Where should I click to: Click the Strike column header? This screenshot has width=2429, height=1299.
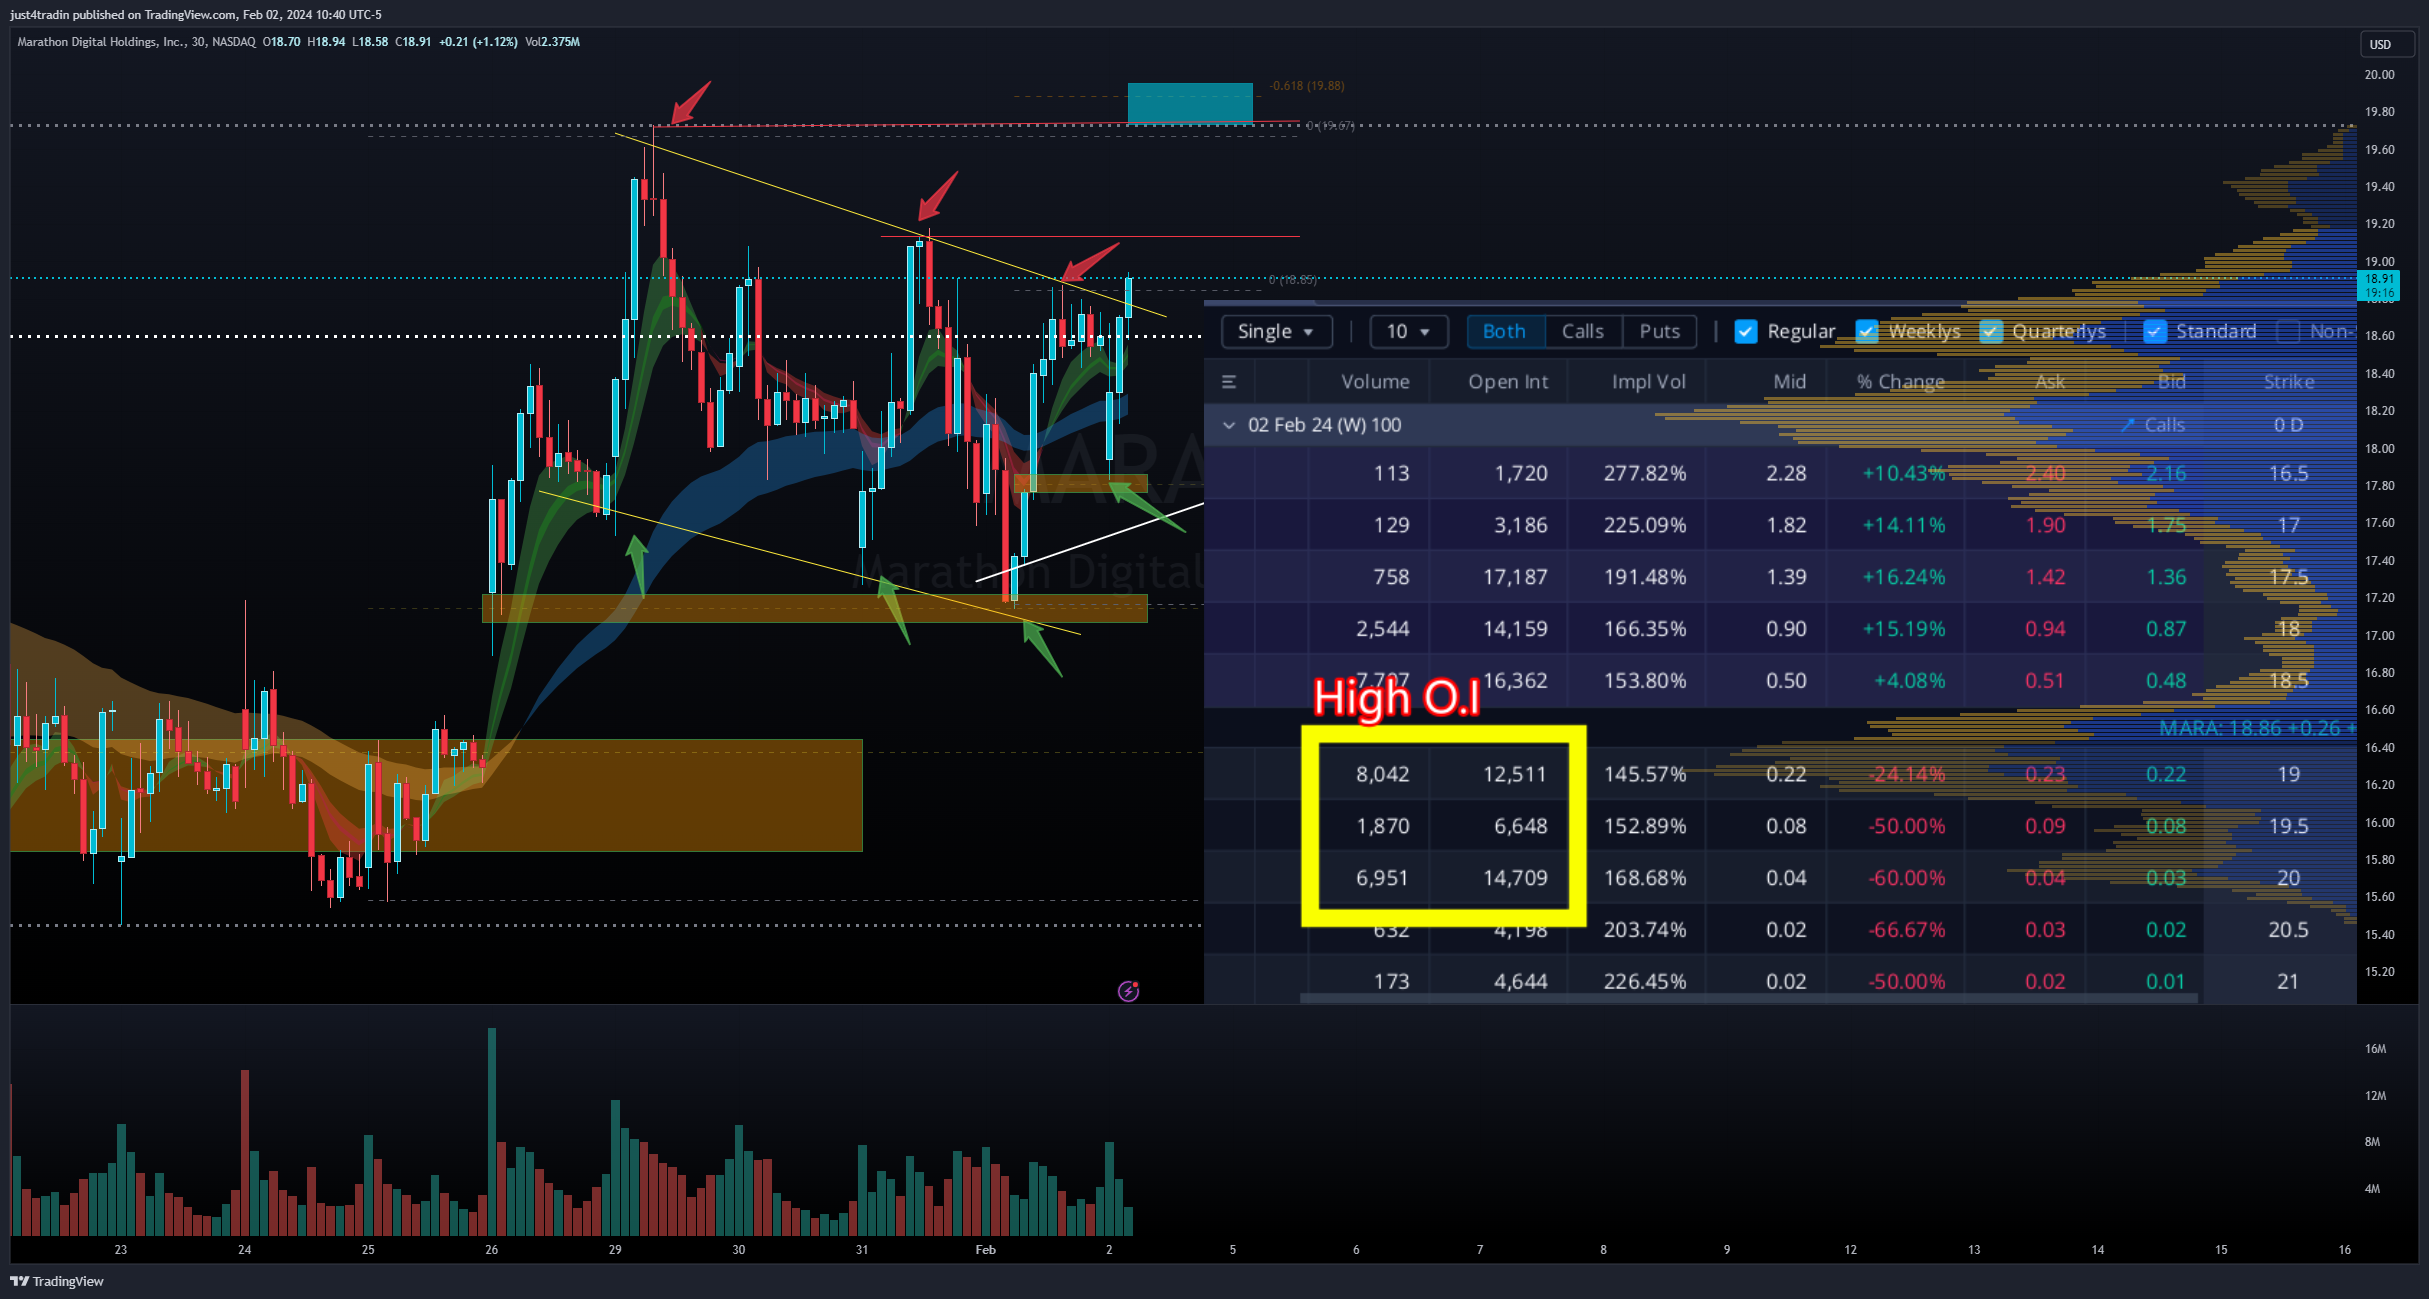coord(2289,382)
